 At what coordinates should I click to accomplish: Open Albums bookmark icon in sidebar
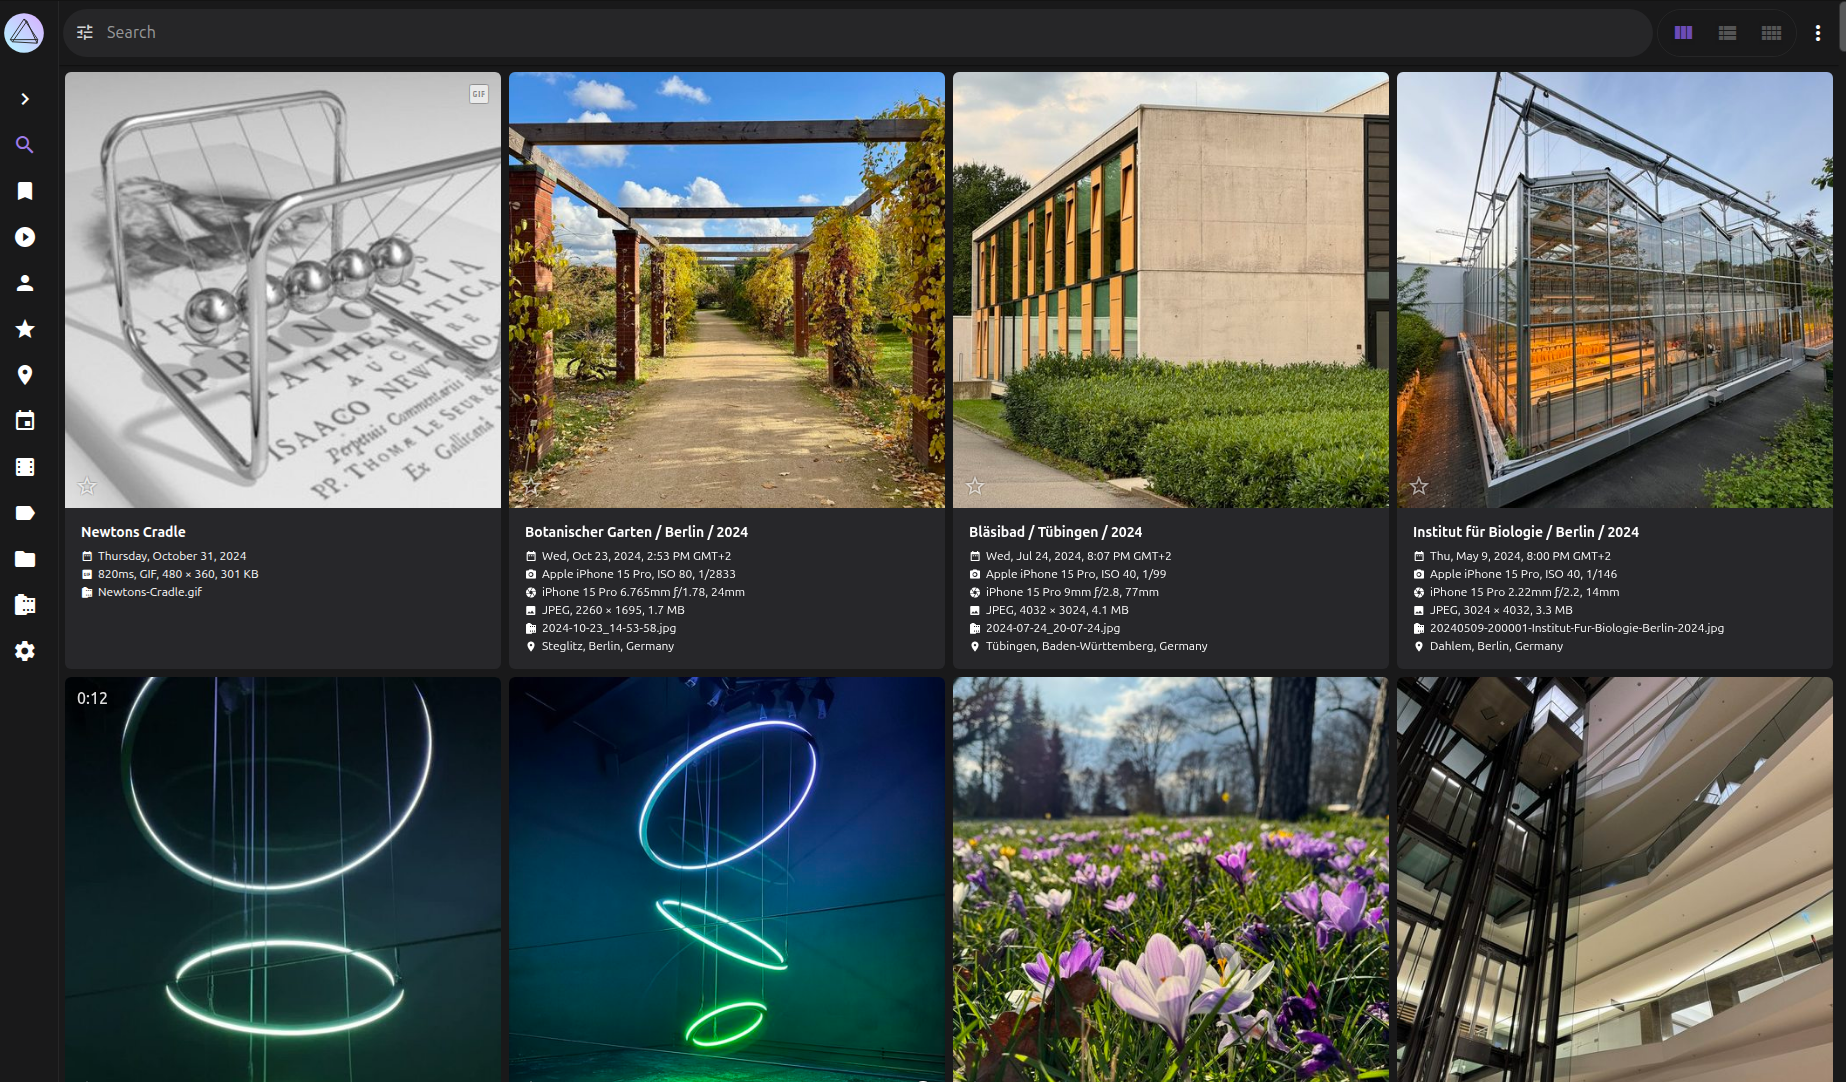25,191
